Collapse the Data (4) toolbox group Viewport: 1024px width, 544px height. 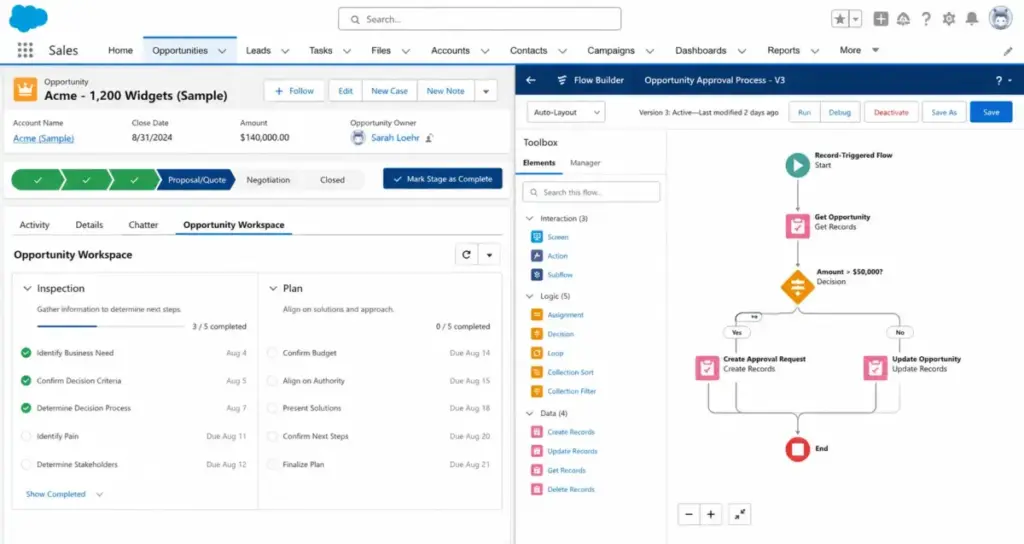click(530, 413)
